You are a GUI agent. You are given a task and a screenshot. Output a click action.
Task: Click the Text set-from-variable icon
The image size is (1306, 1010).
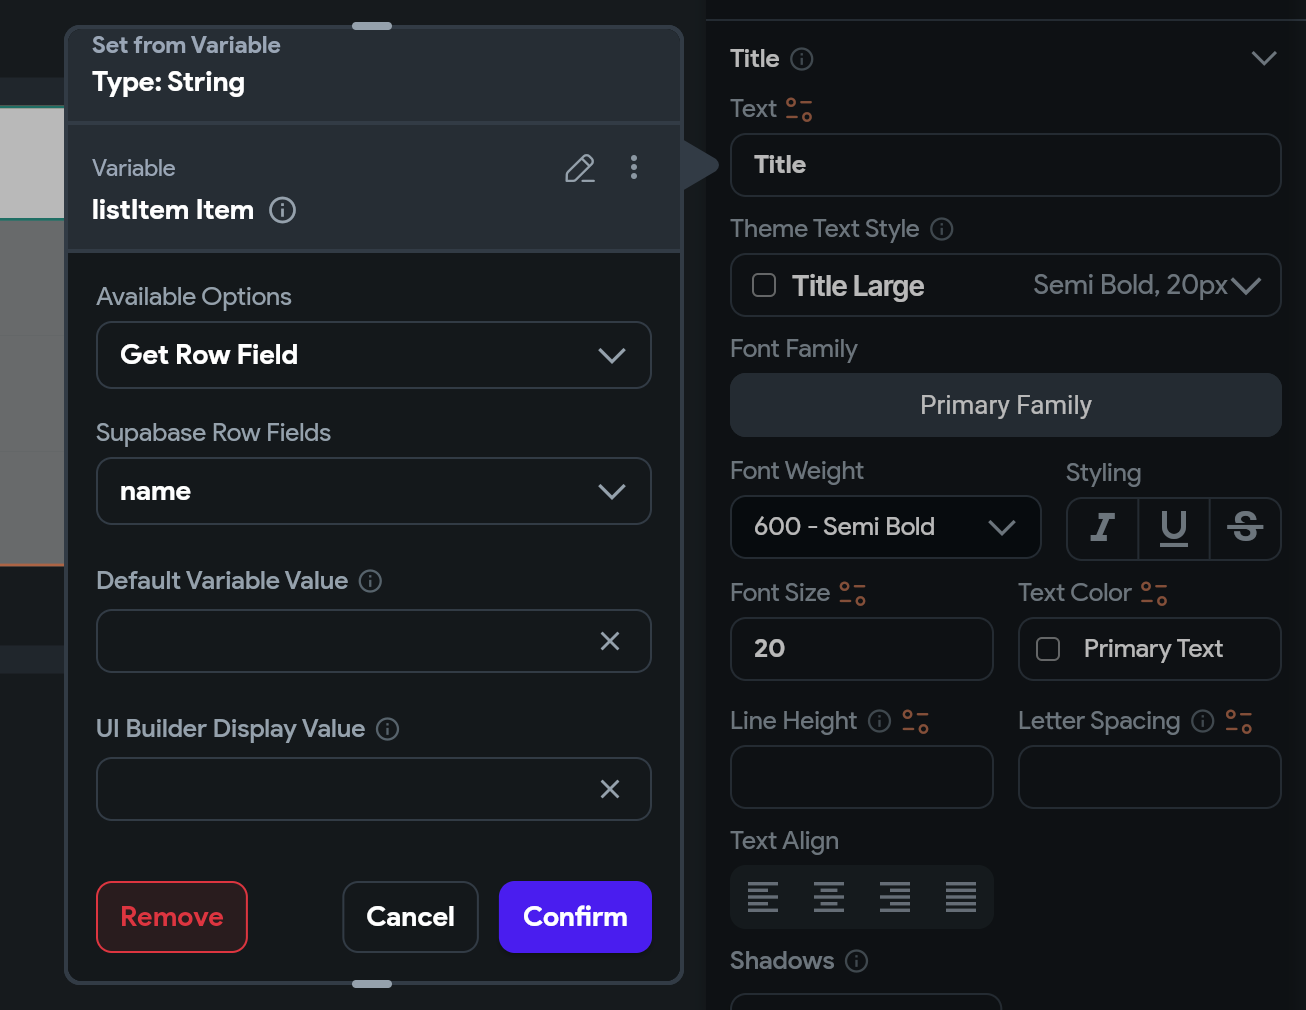point(799,109)
